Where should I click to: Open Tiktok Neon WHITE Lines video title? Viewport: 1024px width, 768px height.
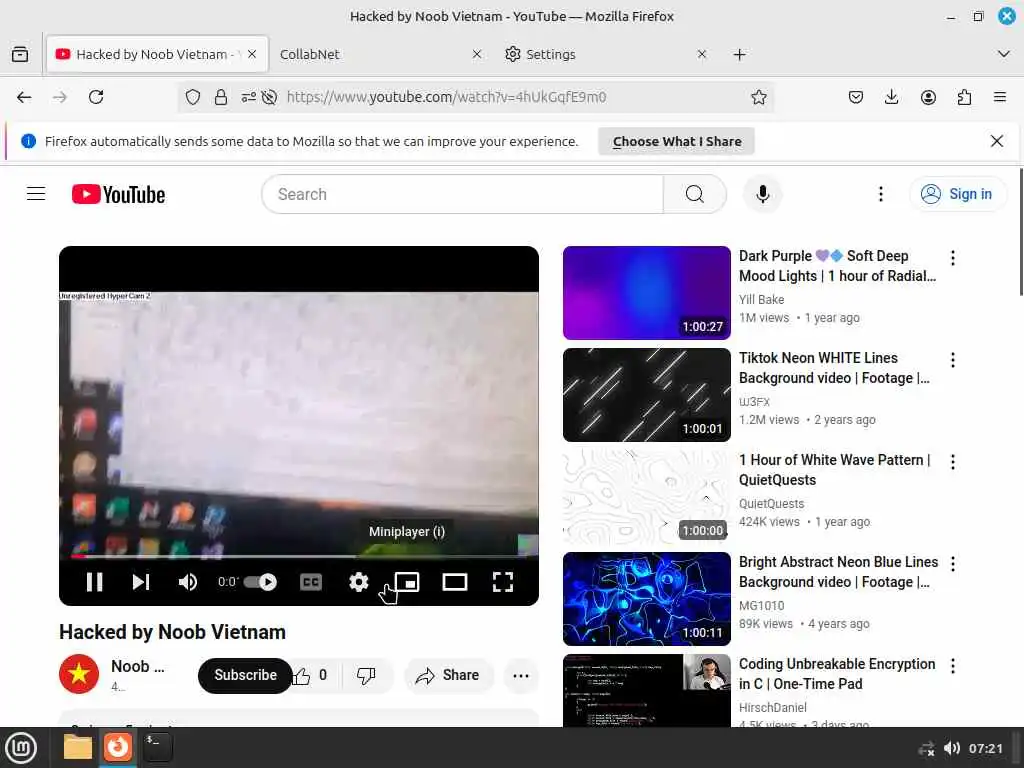[834, 368]
